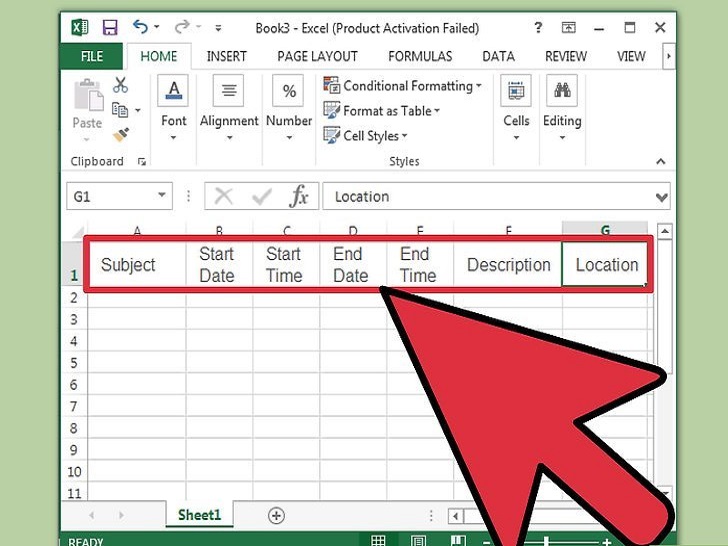Open the Undo history dropdown arrow
The height and width of the screenshot is (546, 728).
[157, 27]
